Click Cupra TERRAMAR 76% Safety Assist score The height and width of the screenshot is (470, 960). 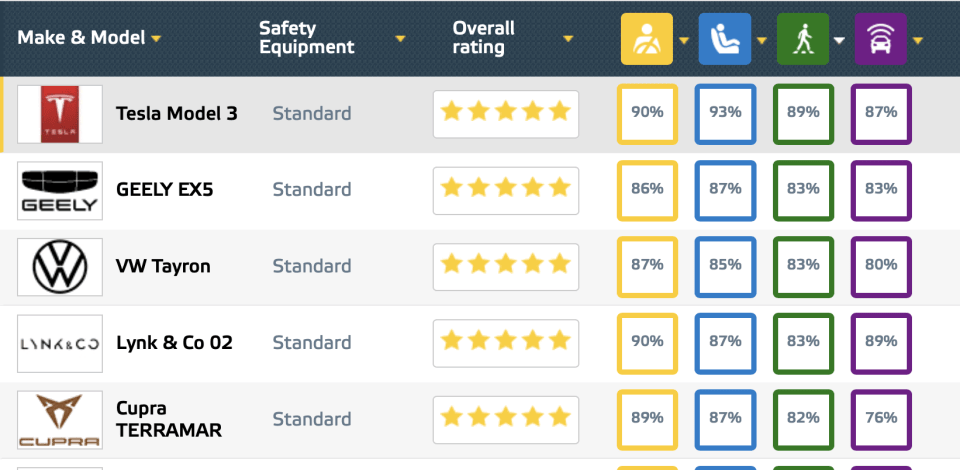tap(881, 418)
